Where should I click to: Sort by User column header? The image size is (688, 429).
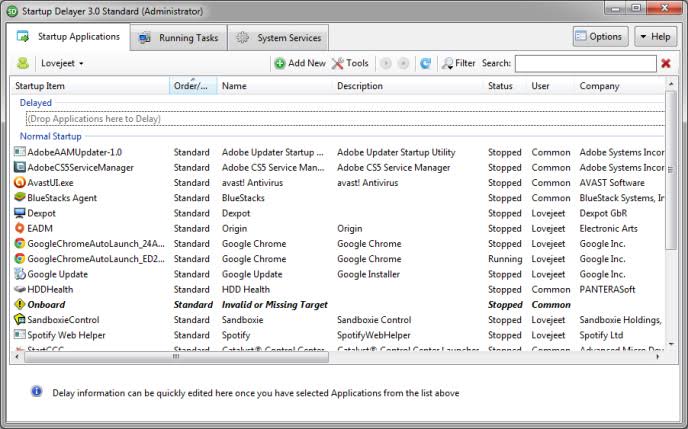[x=551, y=86]
